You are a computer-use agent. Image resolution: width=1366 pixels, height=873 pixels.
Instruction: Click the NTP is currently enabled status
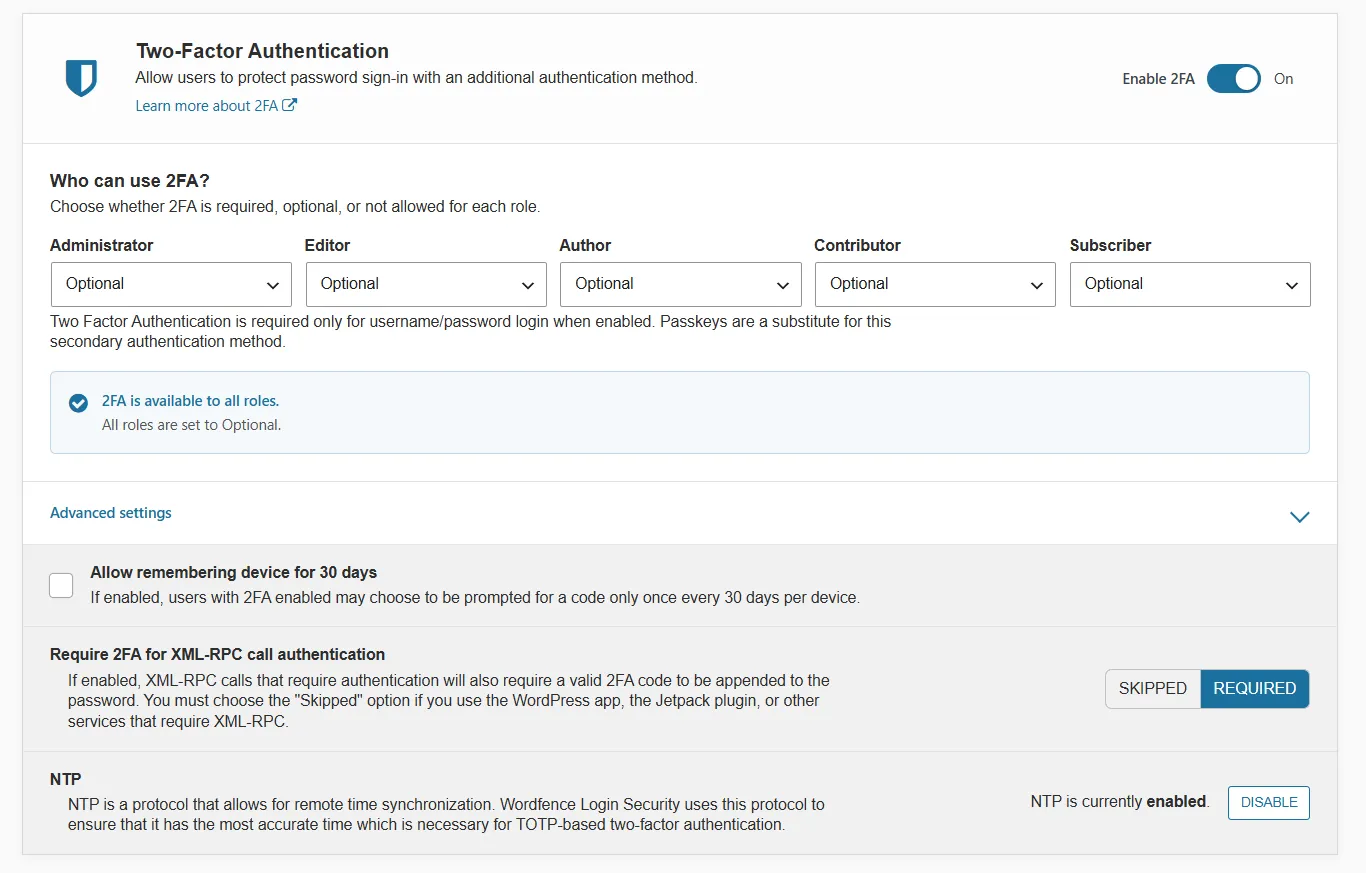coord(1120,802)
